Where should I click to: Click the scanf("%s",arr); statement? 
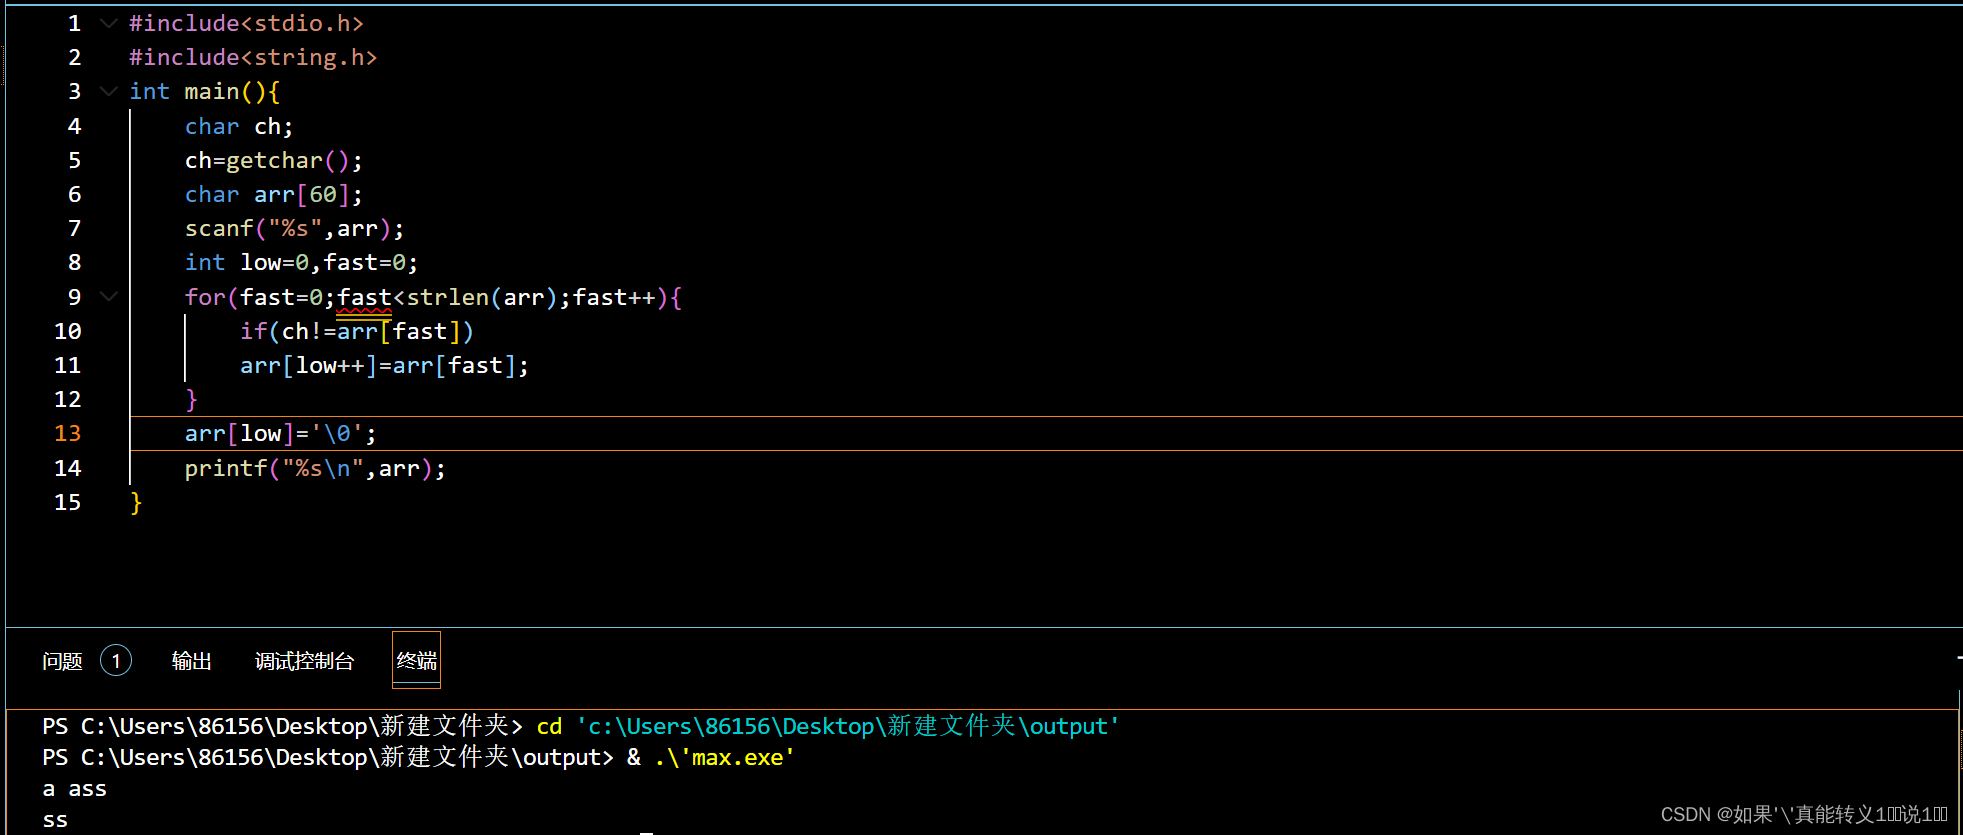point(295,228)
